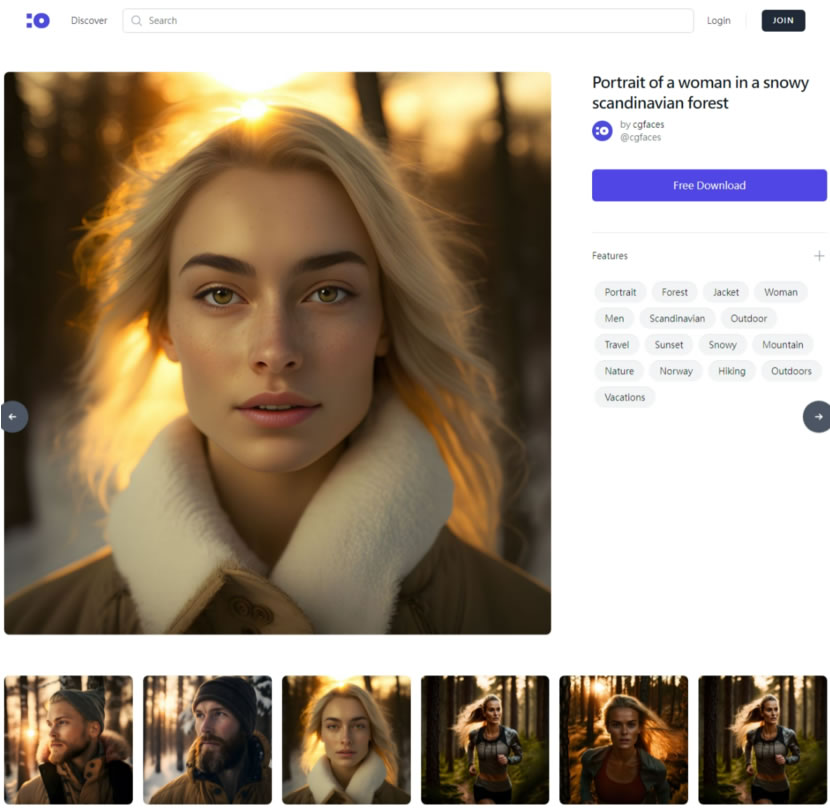This screenshot has width=830, height=812.
Task: Focus the Search input field
Action: [x=408, y=21]
